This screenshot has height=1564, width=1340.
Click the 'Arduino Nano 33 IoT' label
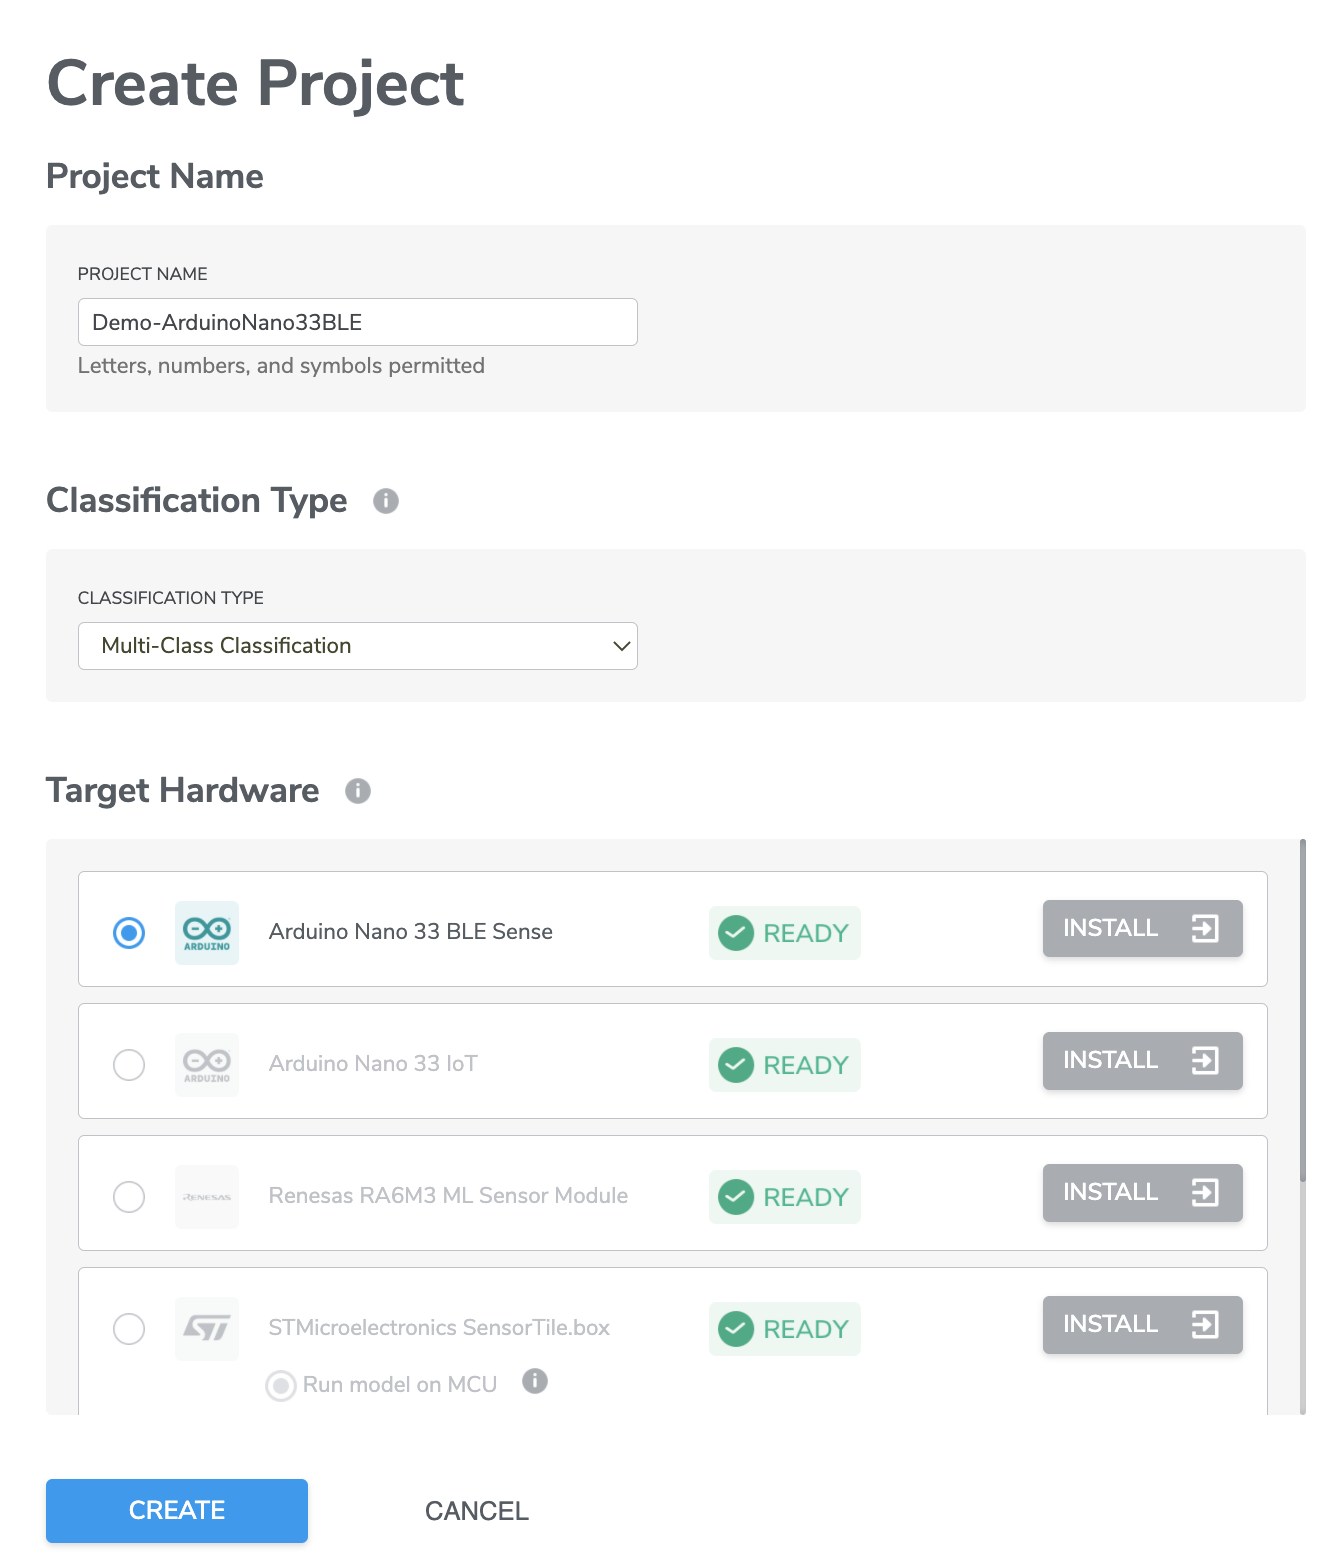click(x=373, y=1064)
